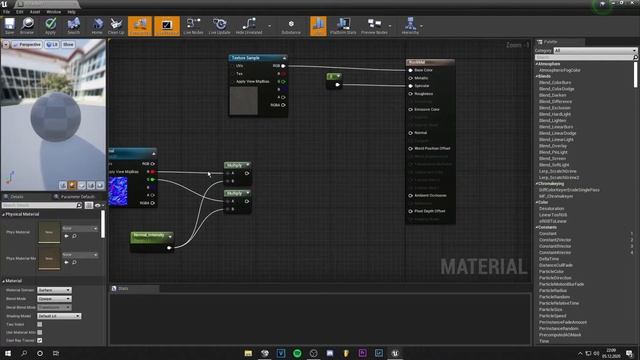
Task: Enable the Two Sided checkbox
Action: (40, 324)
